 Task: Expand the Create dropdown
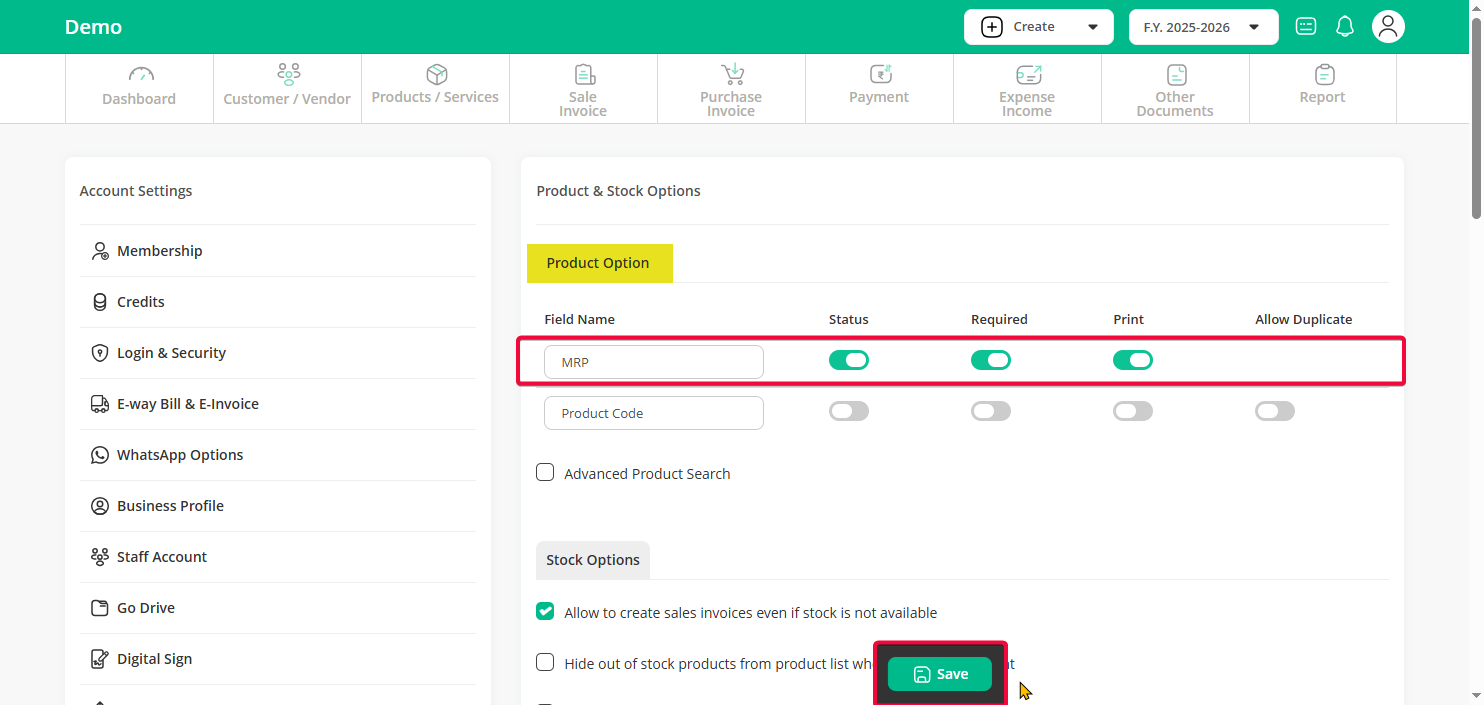click(x=1038, y=27)
